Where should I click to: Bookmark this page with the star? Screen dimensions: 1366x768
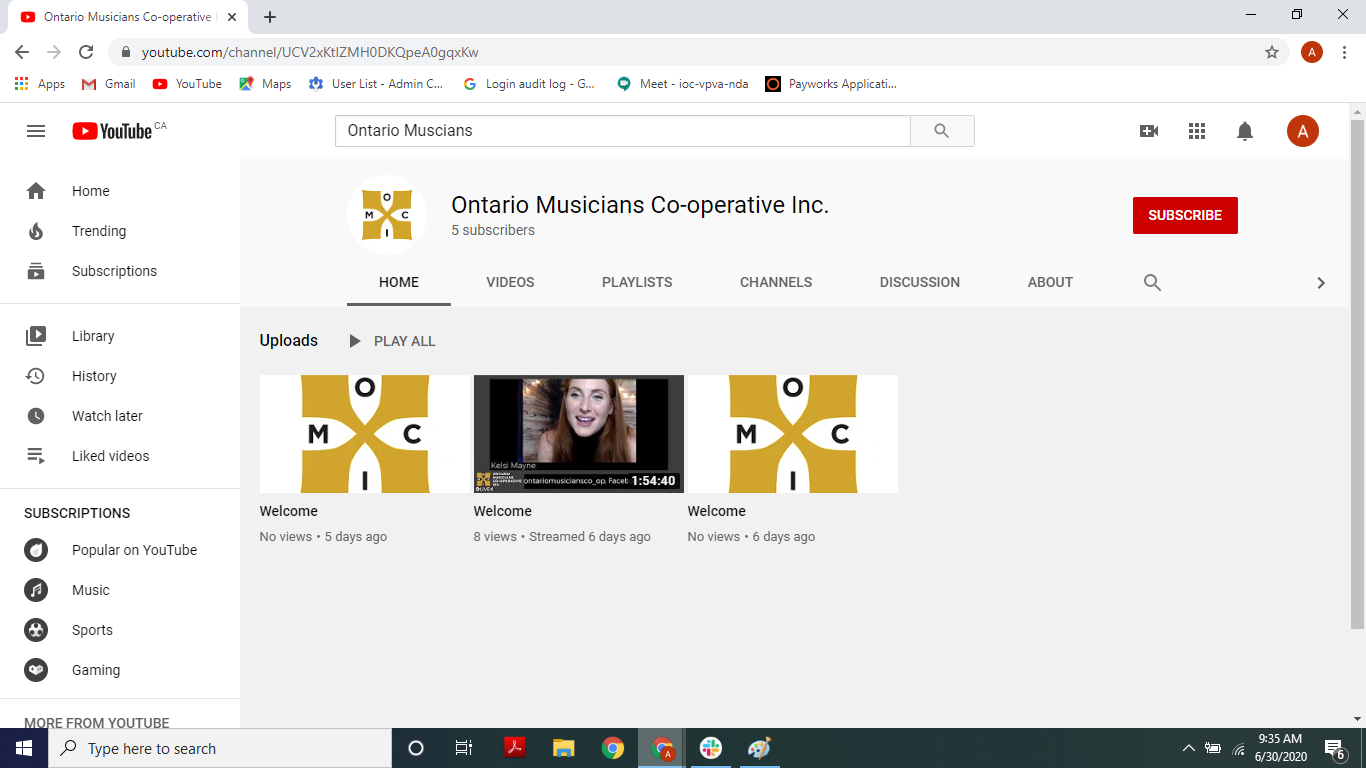pyautogui.click(x=1272, y=52)
